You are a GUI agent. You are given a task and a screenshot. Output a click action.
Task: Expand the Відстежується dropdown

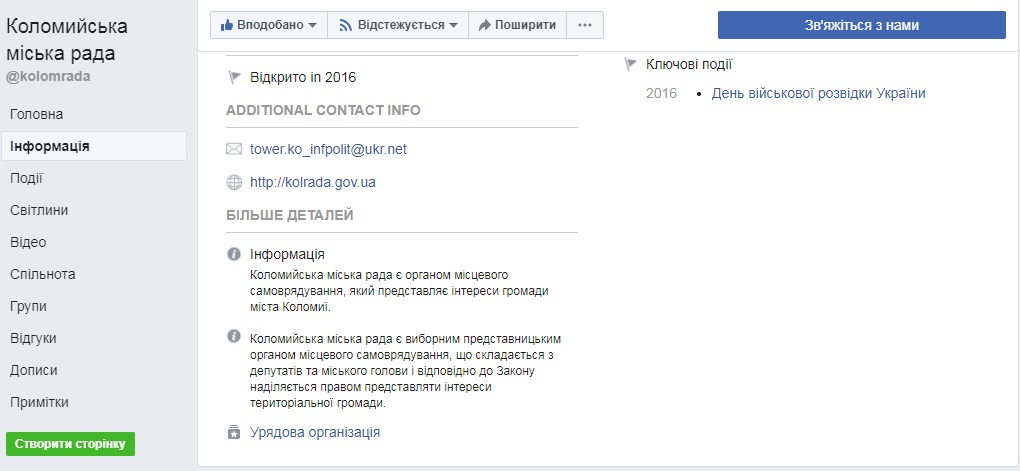[x=453, y=25]
